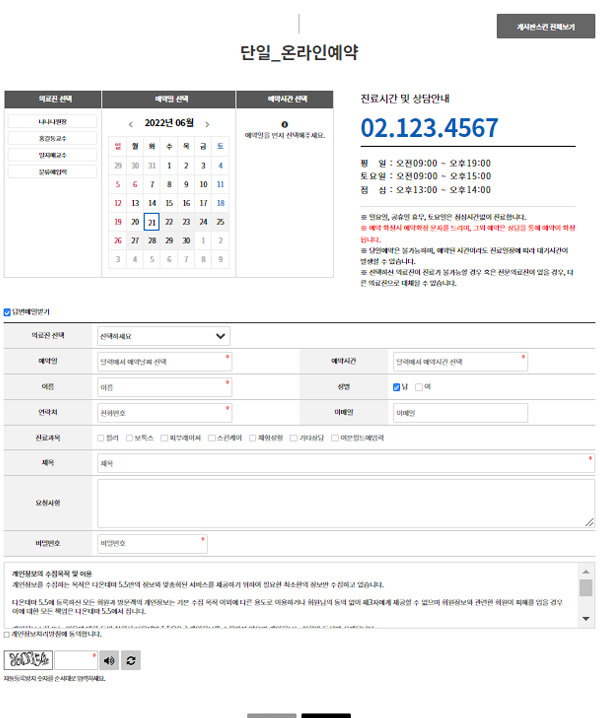Click the privacy policy text scrollbar

pyautogui.click(x=585, y=586)
